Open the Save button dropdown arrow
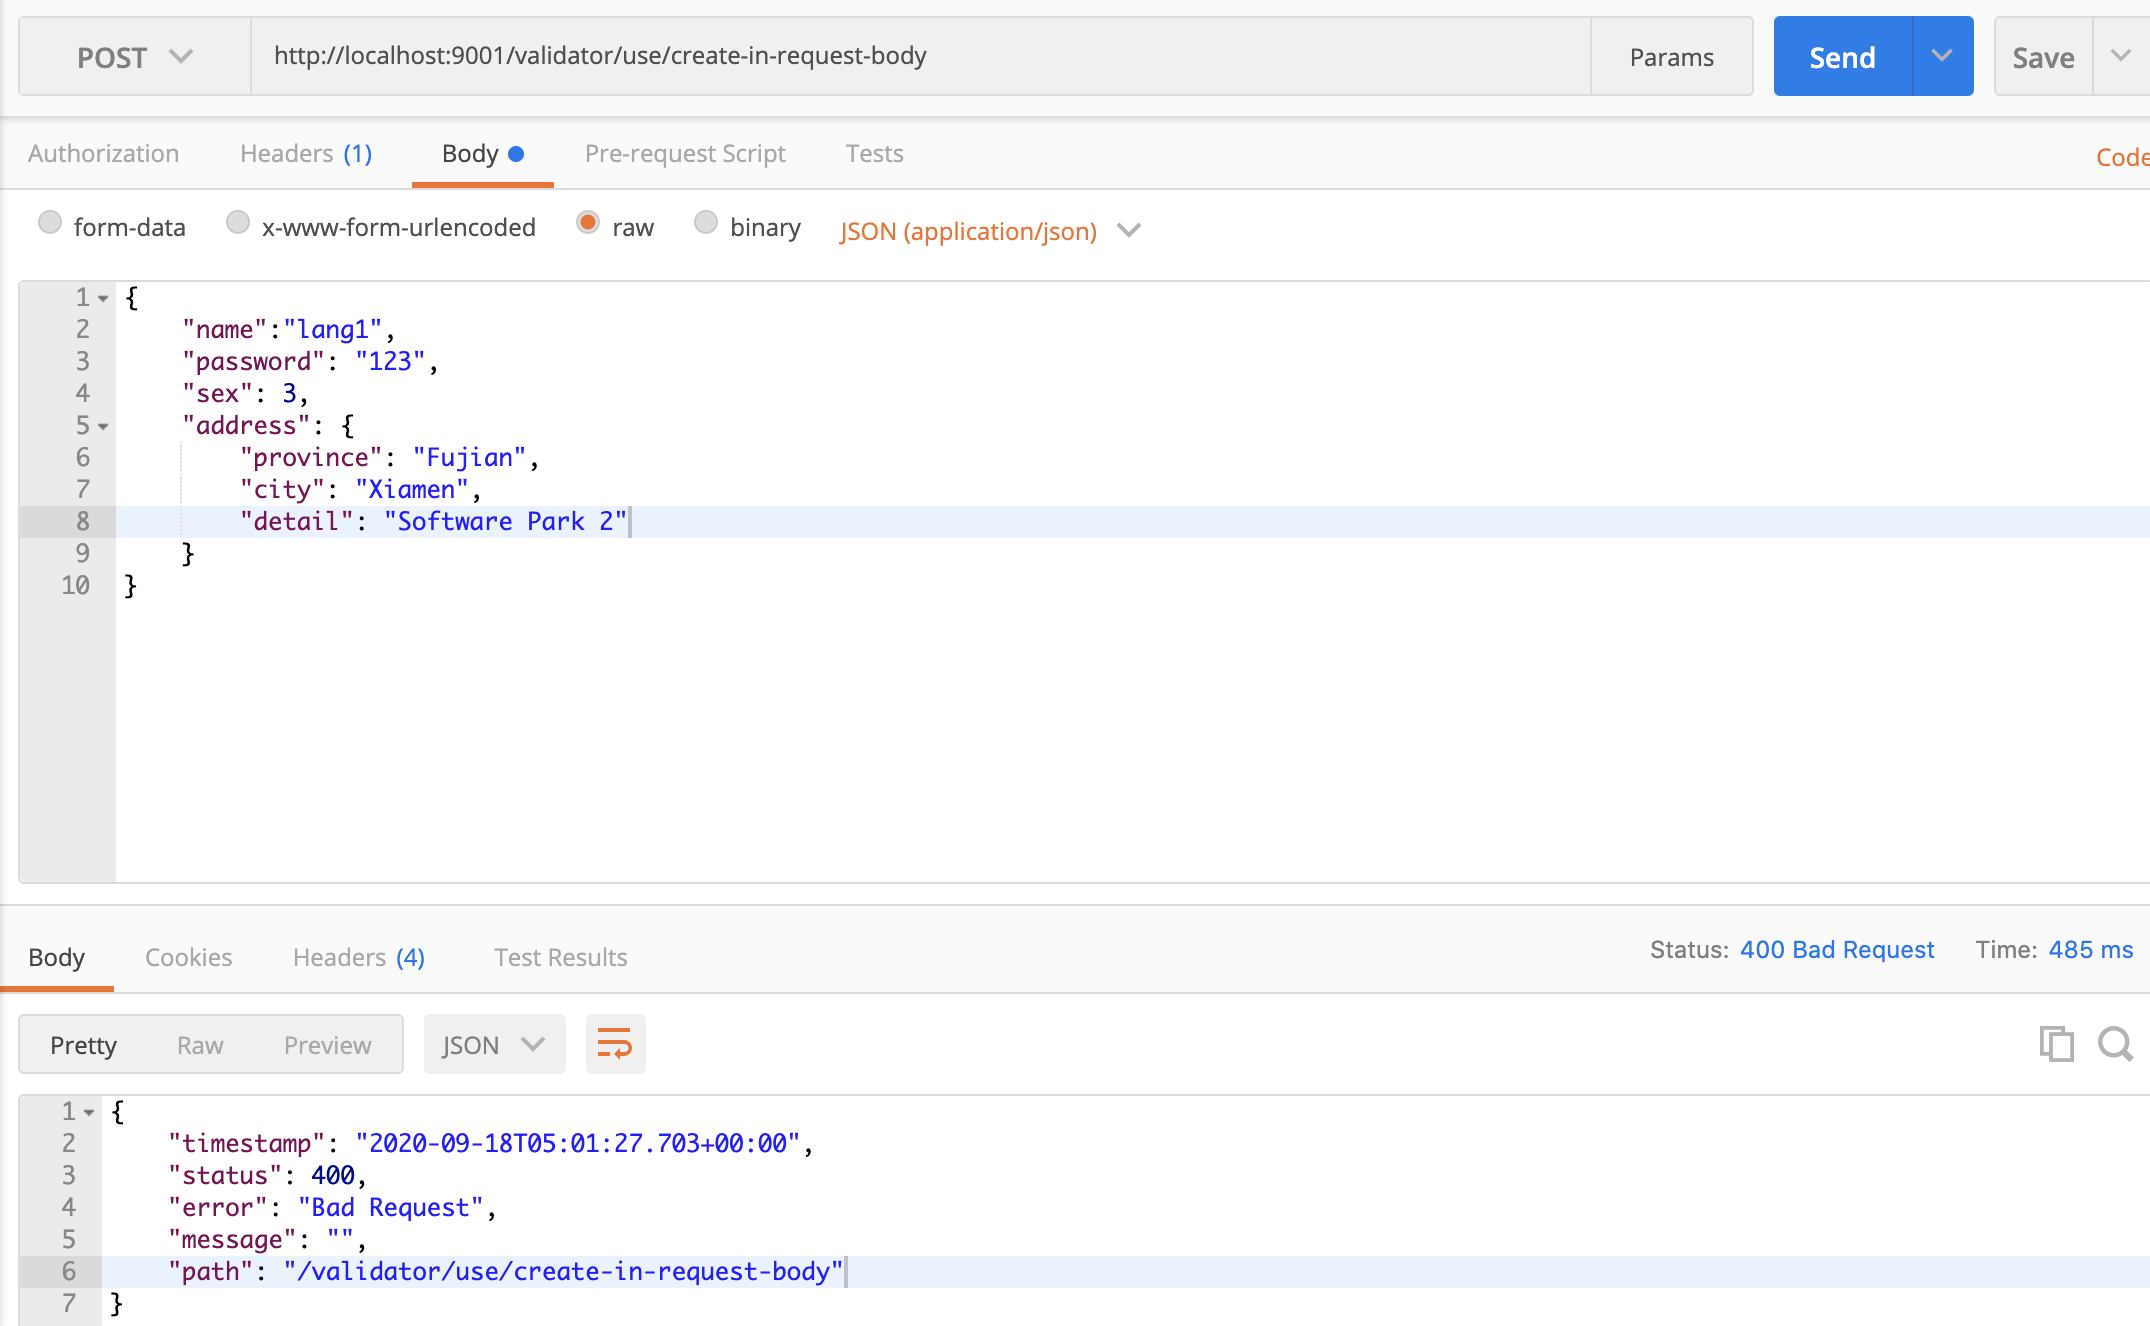 click(2120, 56)
